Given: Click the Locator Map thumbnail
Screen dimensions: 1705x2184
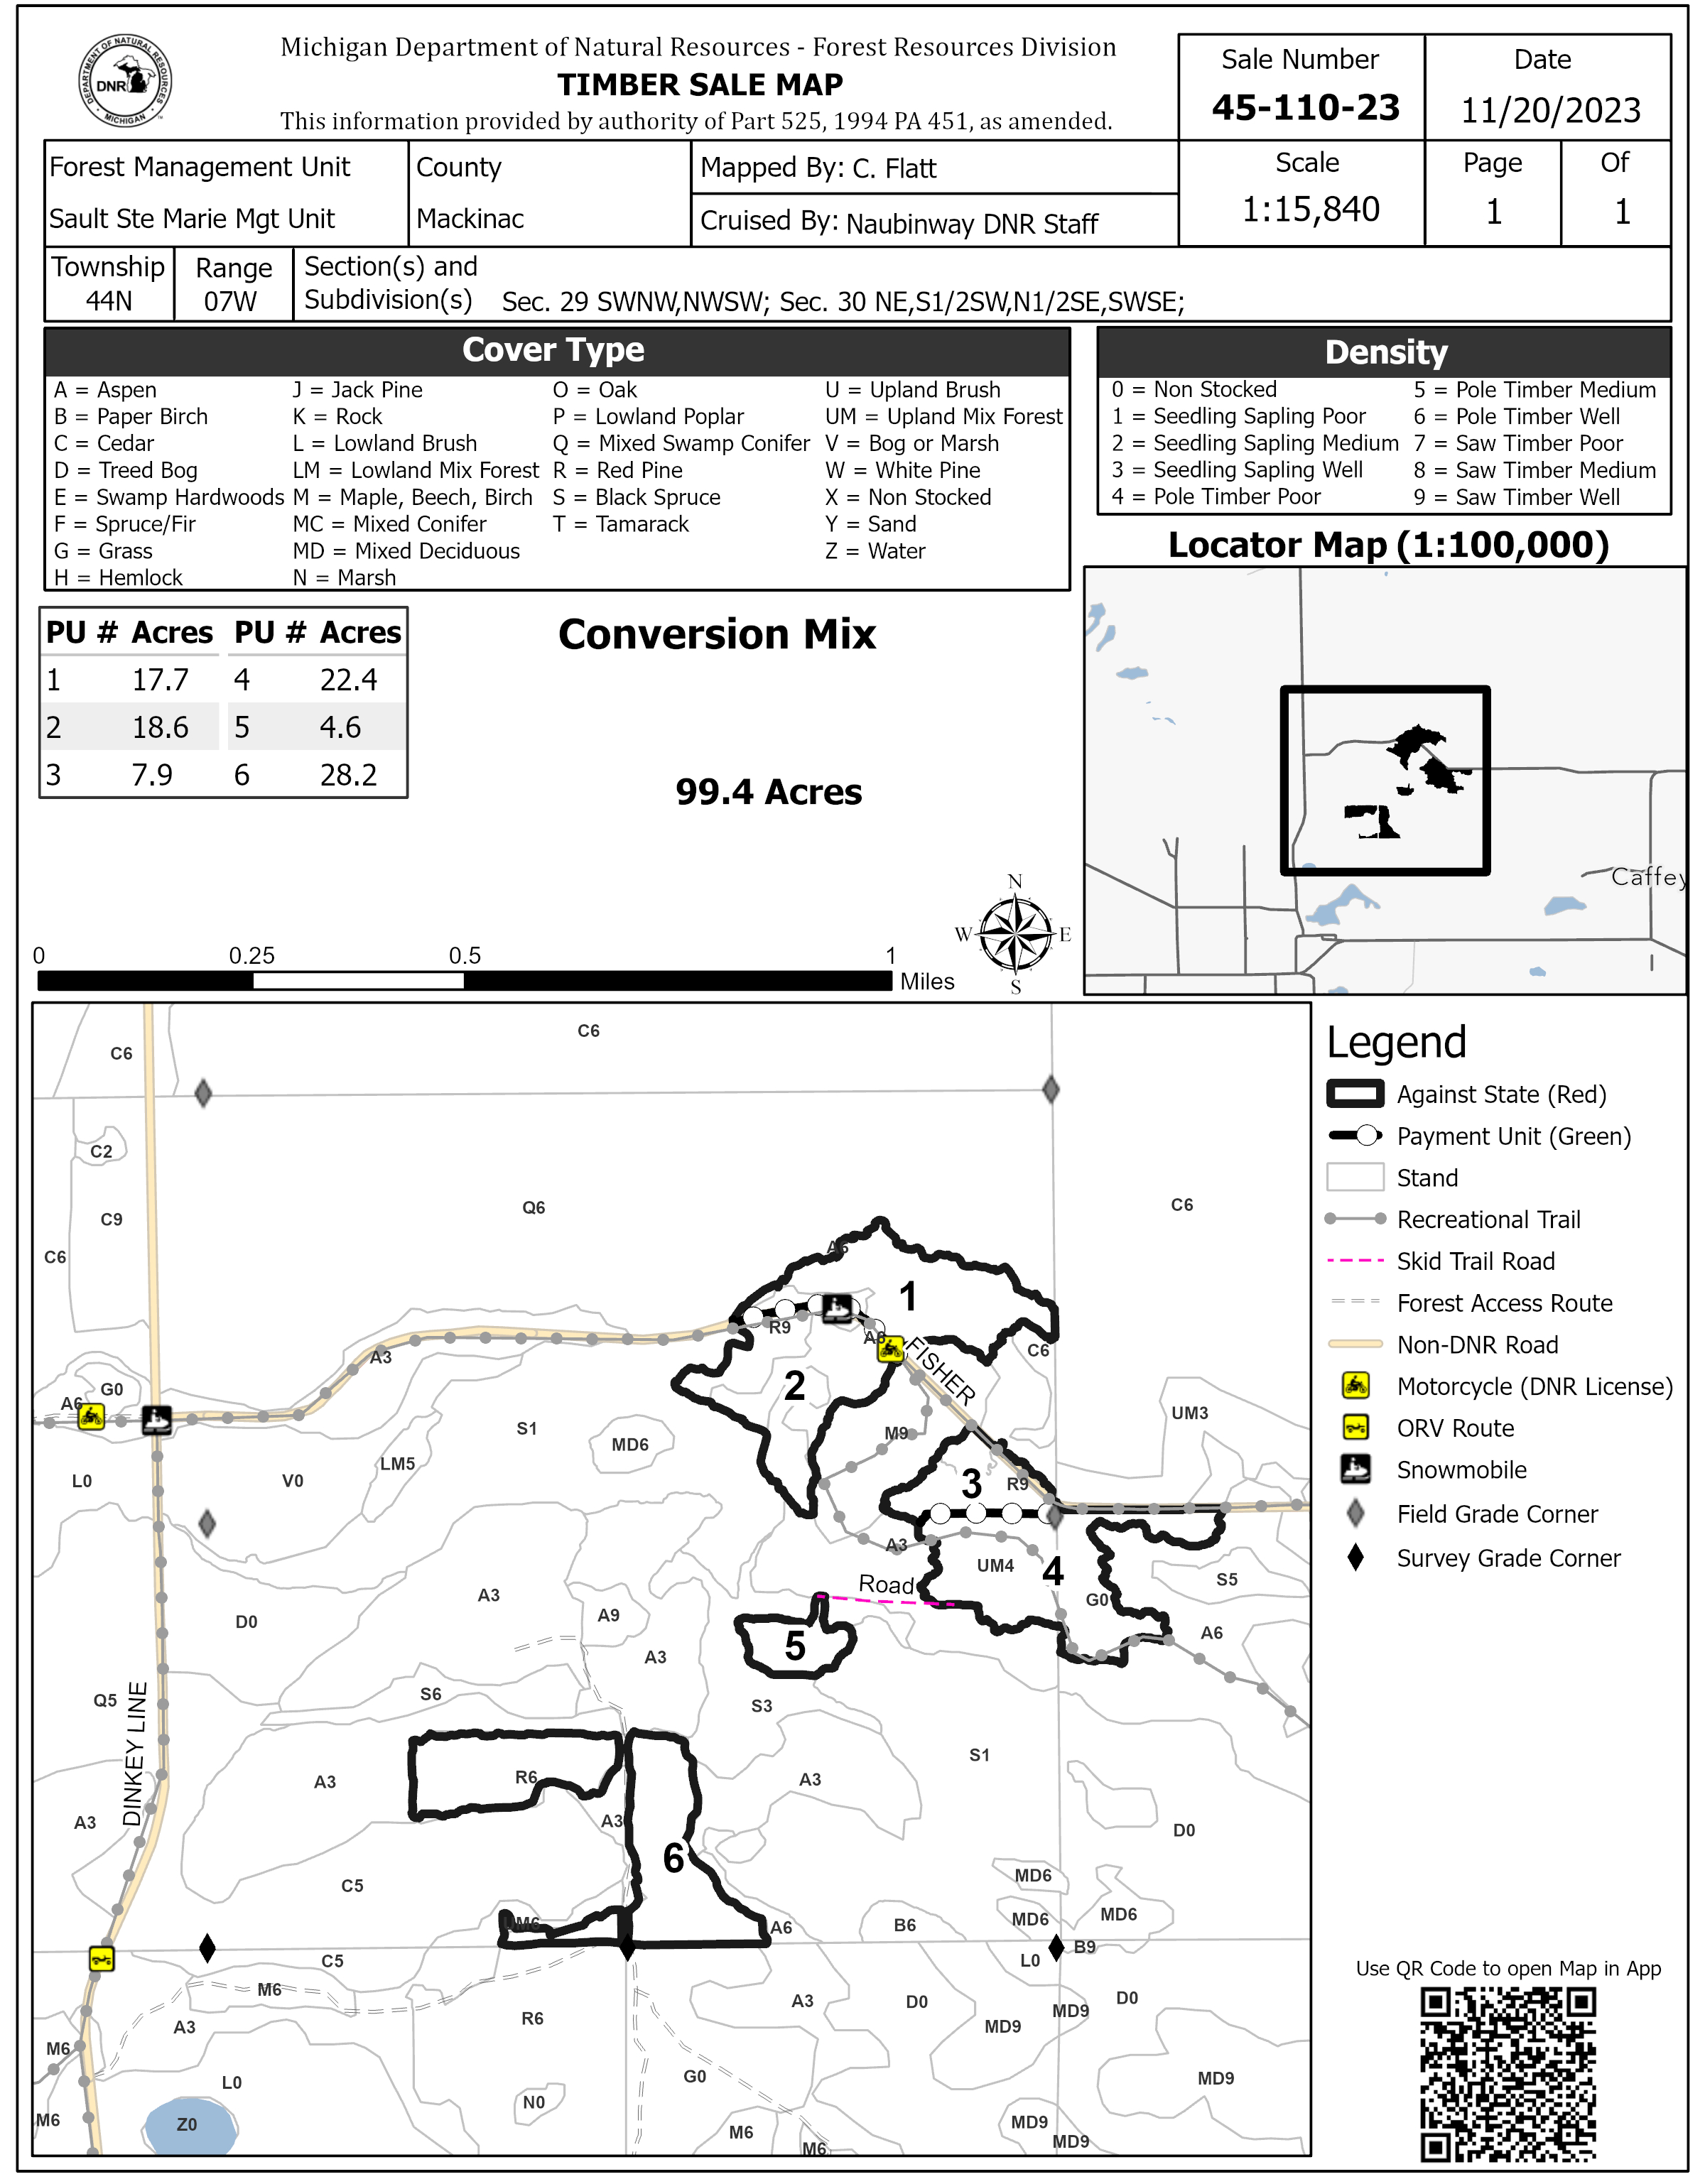Looking at the screenshot, I should coord(1384,780).
